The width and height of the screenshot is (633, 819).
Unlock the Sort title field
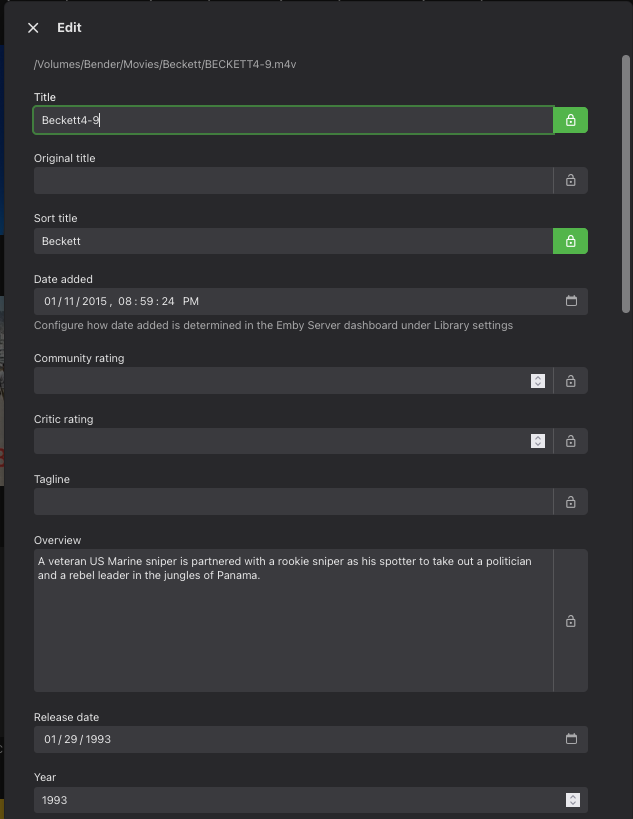pos(570,241)
